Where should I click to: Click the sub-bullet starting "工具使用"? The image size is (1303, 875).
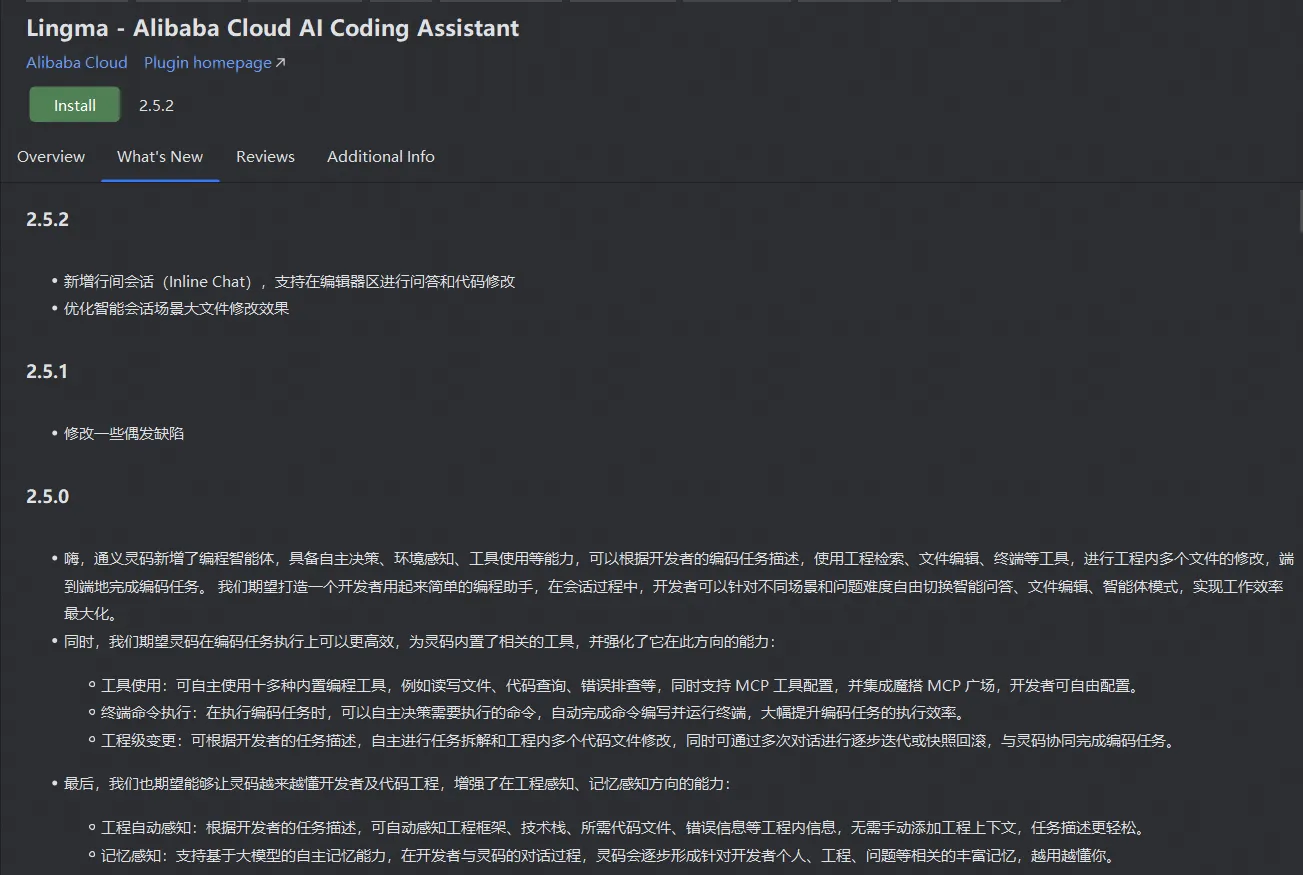(x=621, y=686)
